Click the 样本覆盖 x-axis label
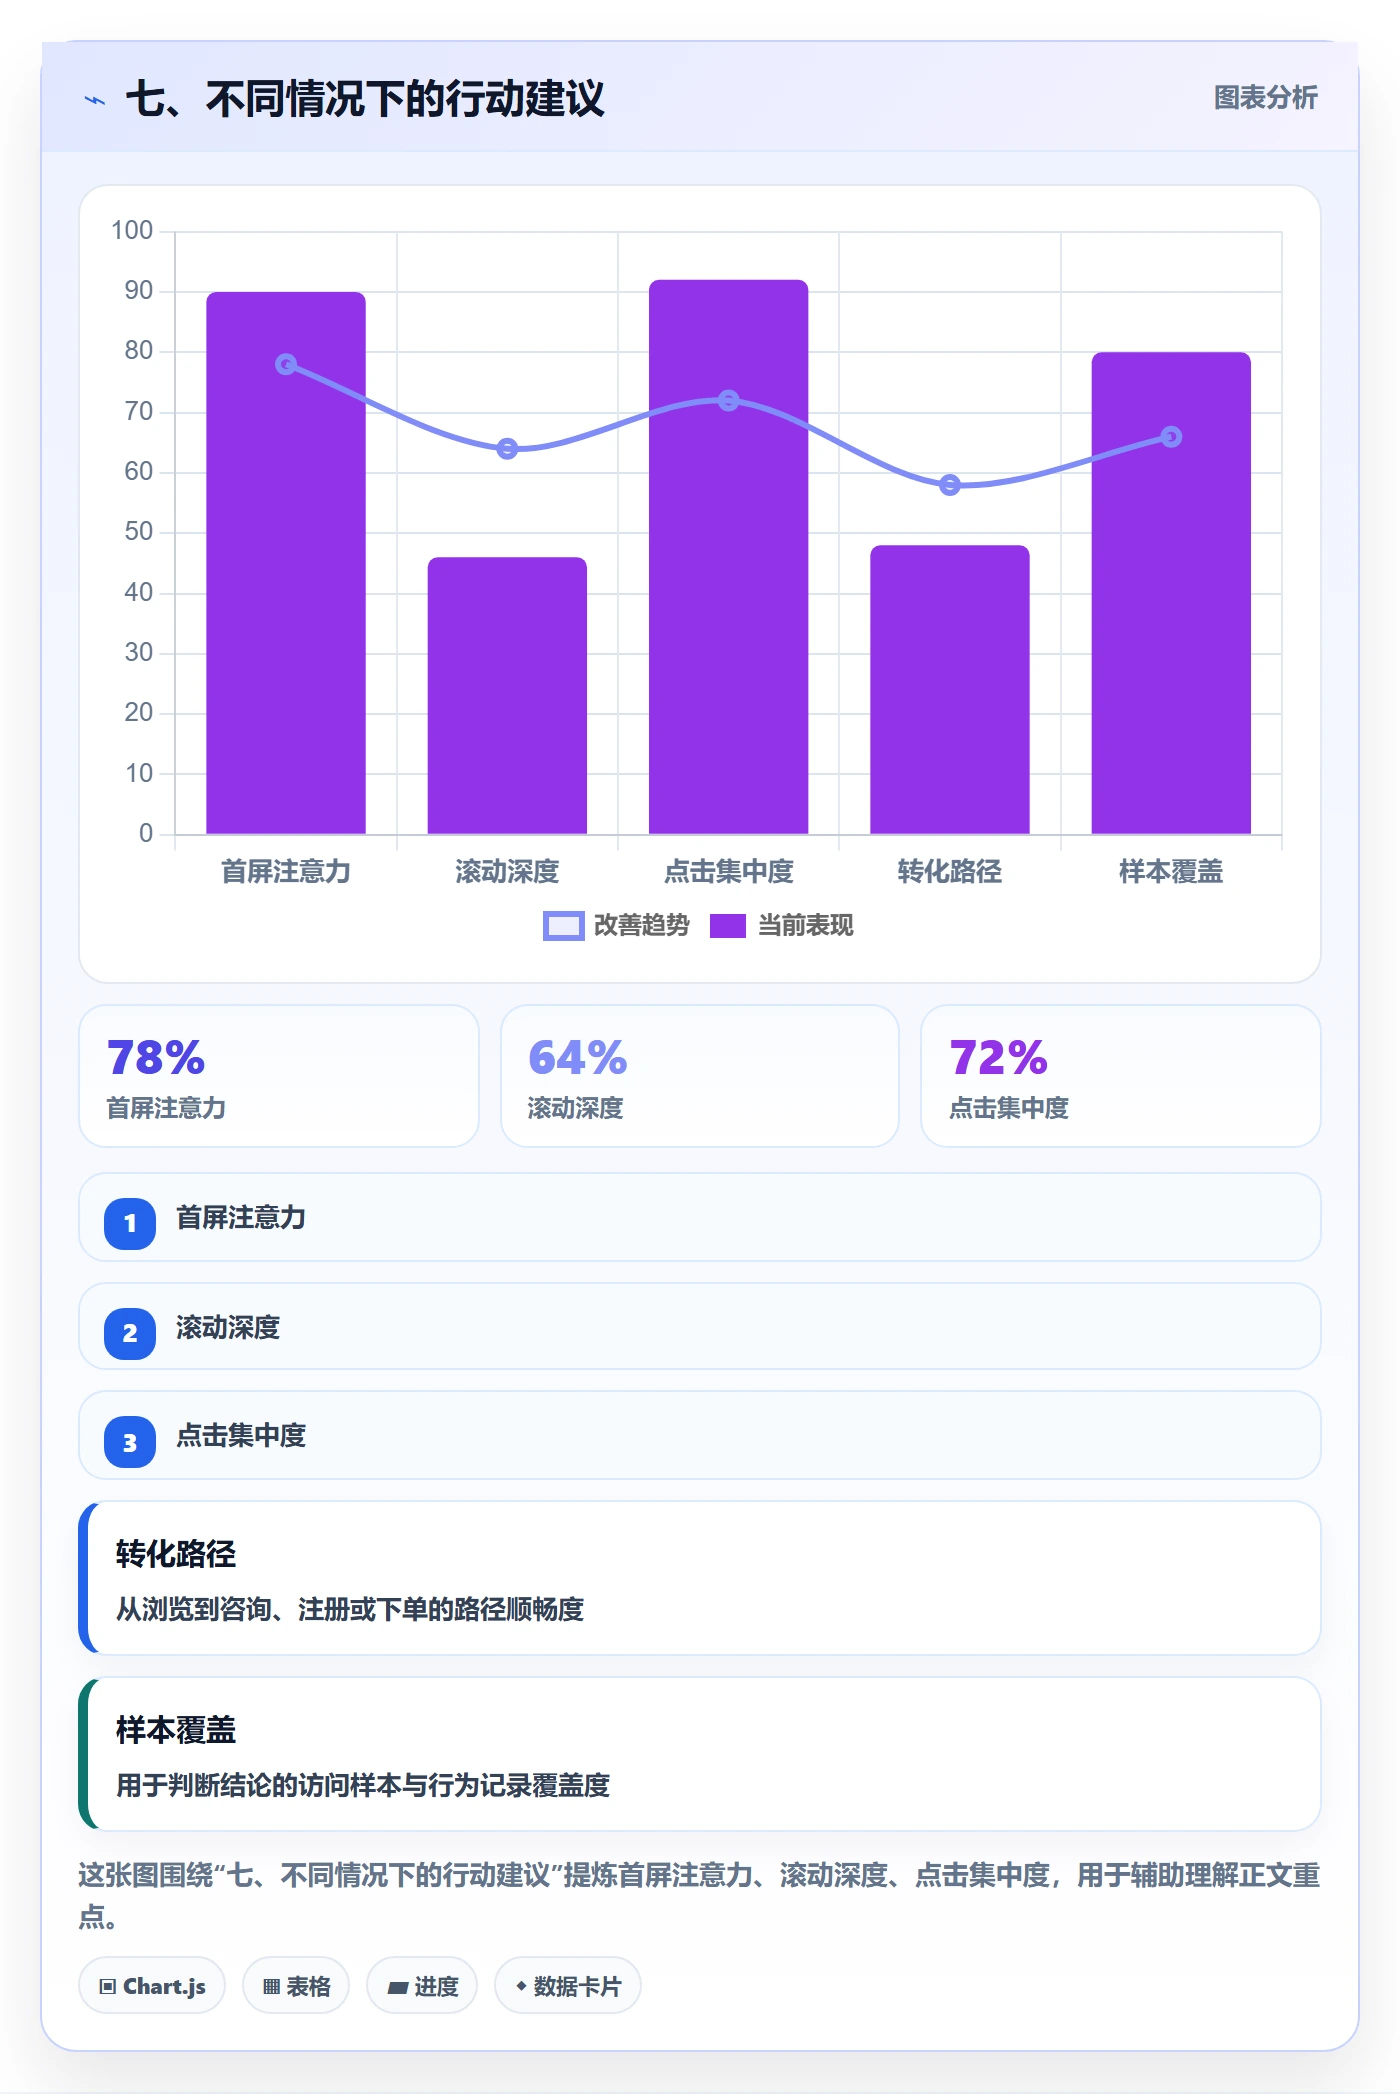Screen dimensions: 1400x2094 click(x=1171, y=872)
